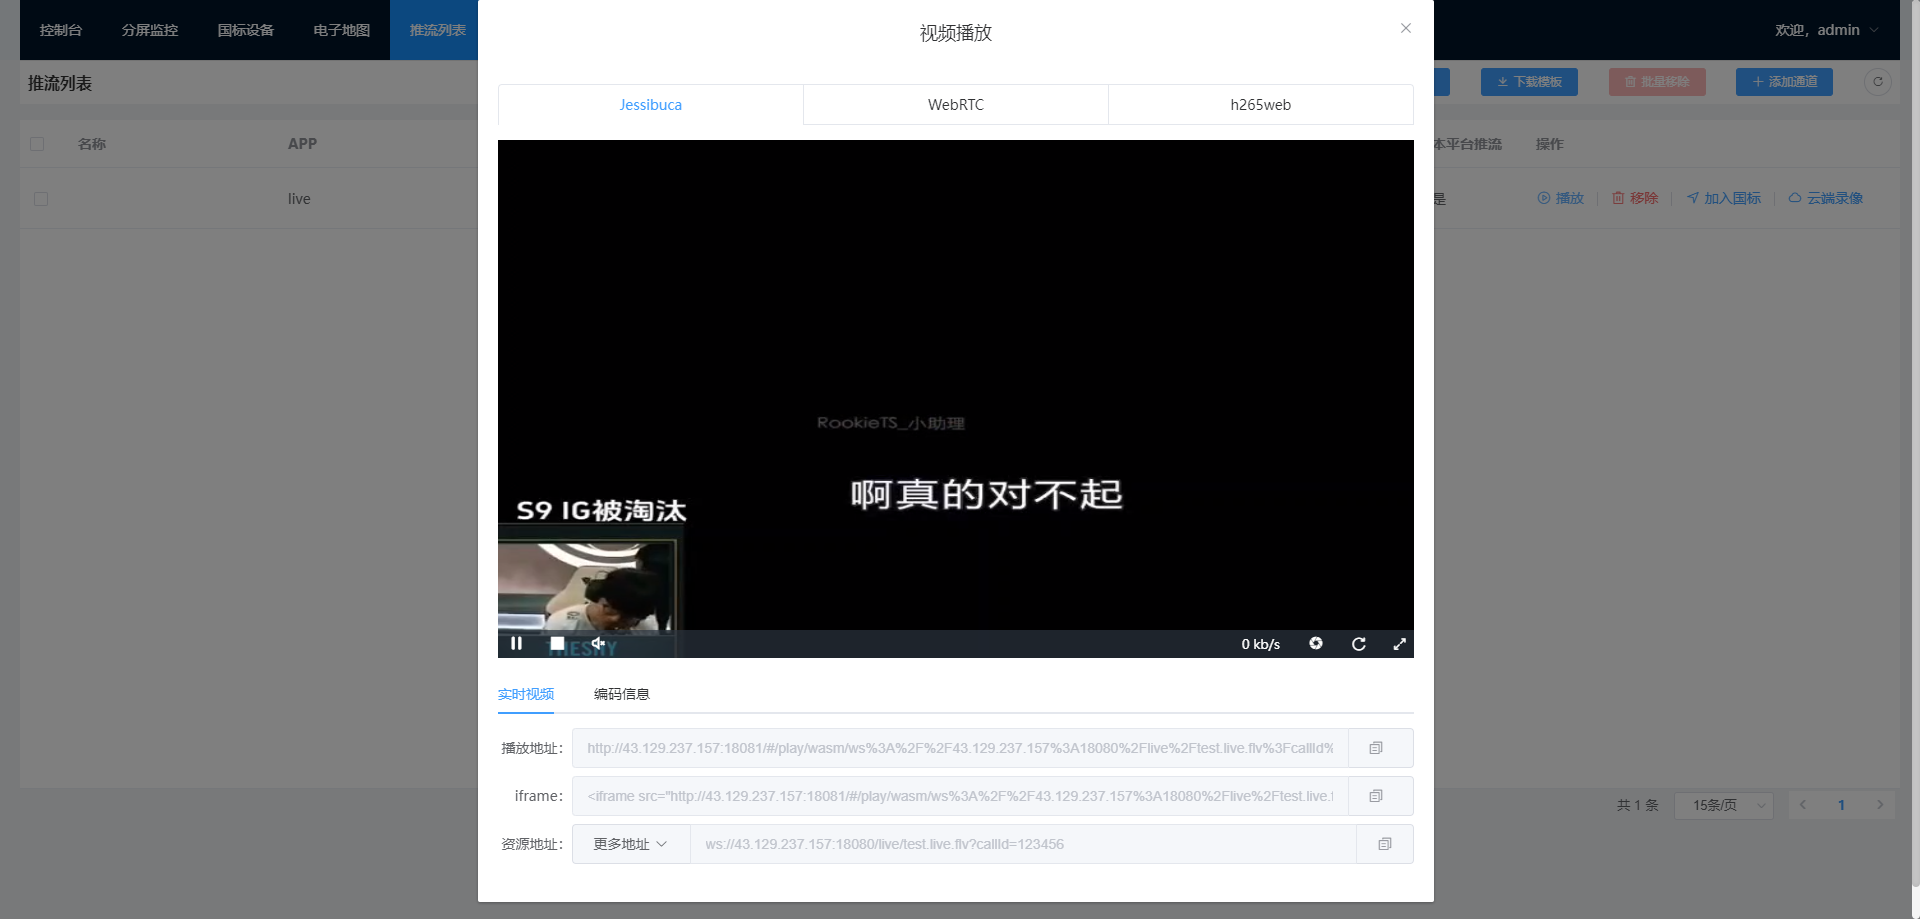
Task: Copy the 资源地址 URL with copy icon
Action: (x=1385, y=844)
